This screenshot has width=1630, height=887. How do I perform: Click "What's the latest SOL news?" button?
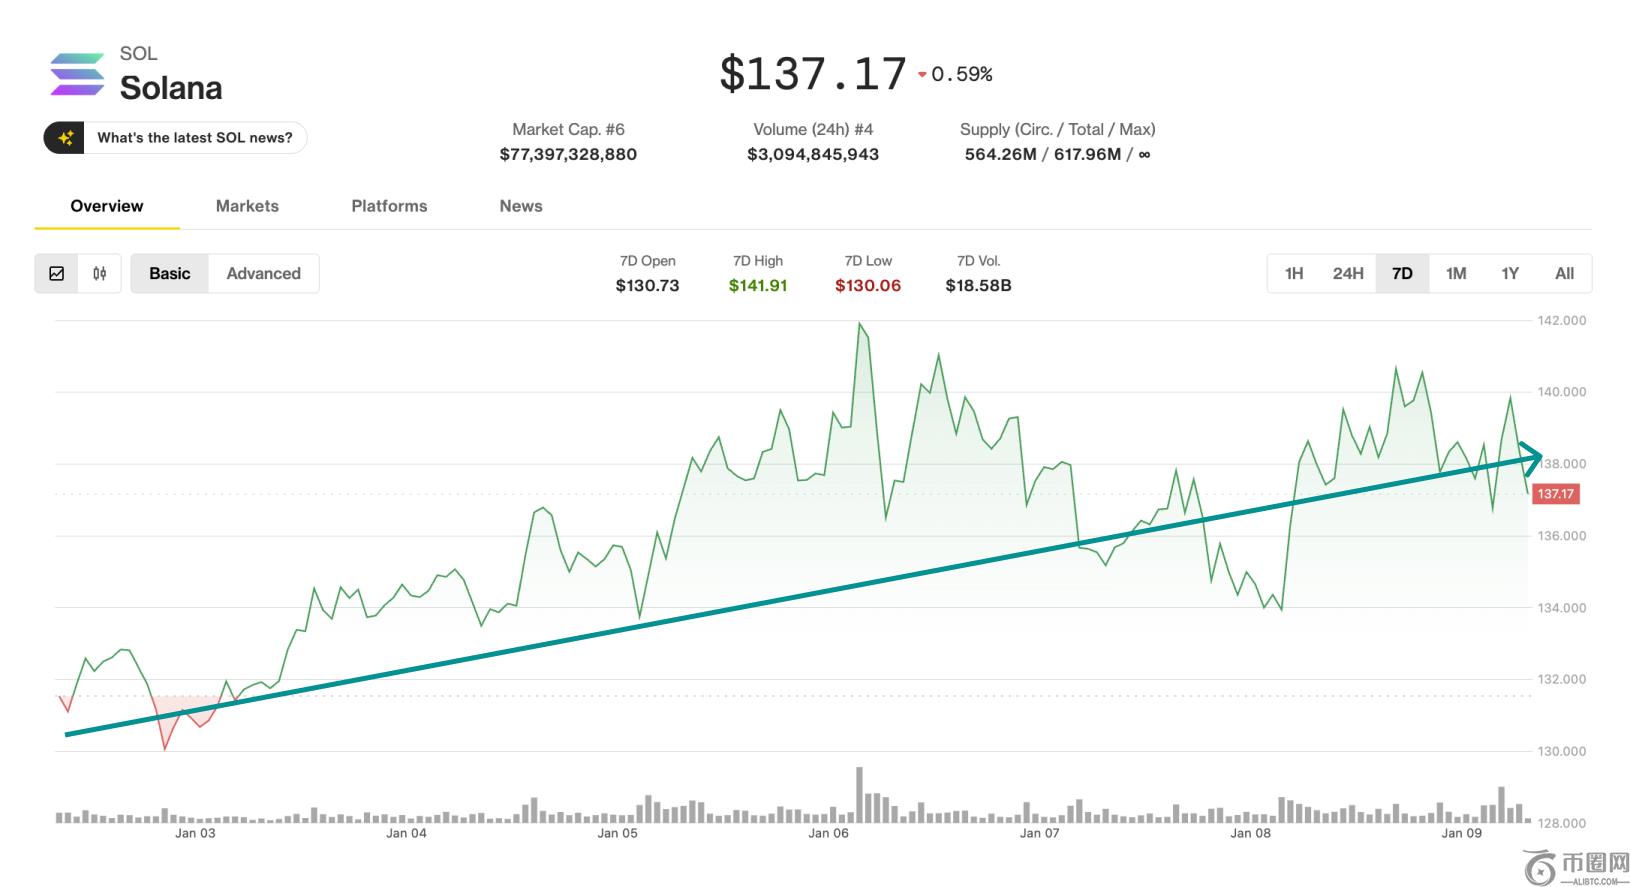[x=194, y=138]
